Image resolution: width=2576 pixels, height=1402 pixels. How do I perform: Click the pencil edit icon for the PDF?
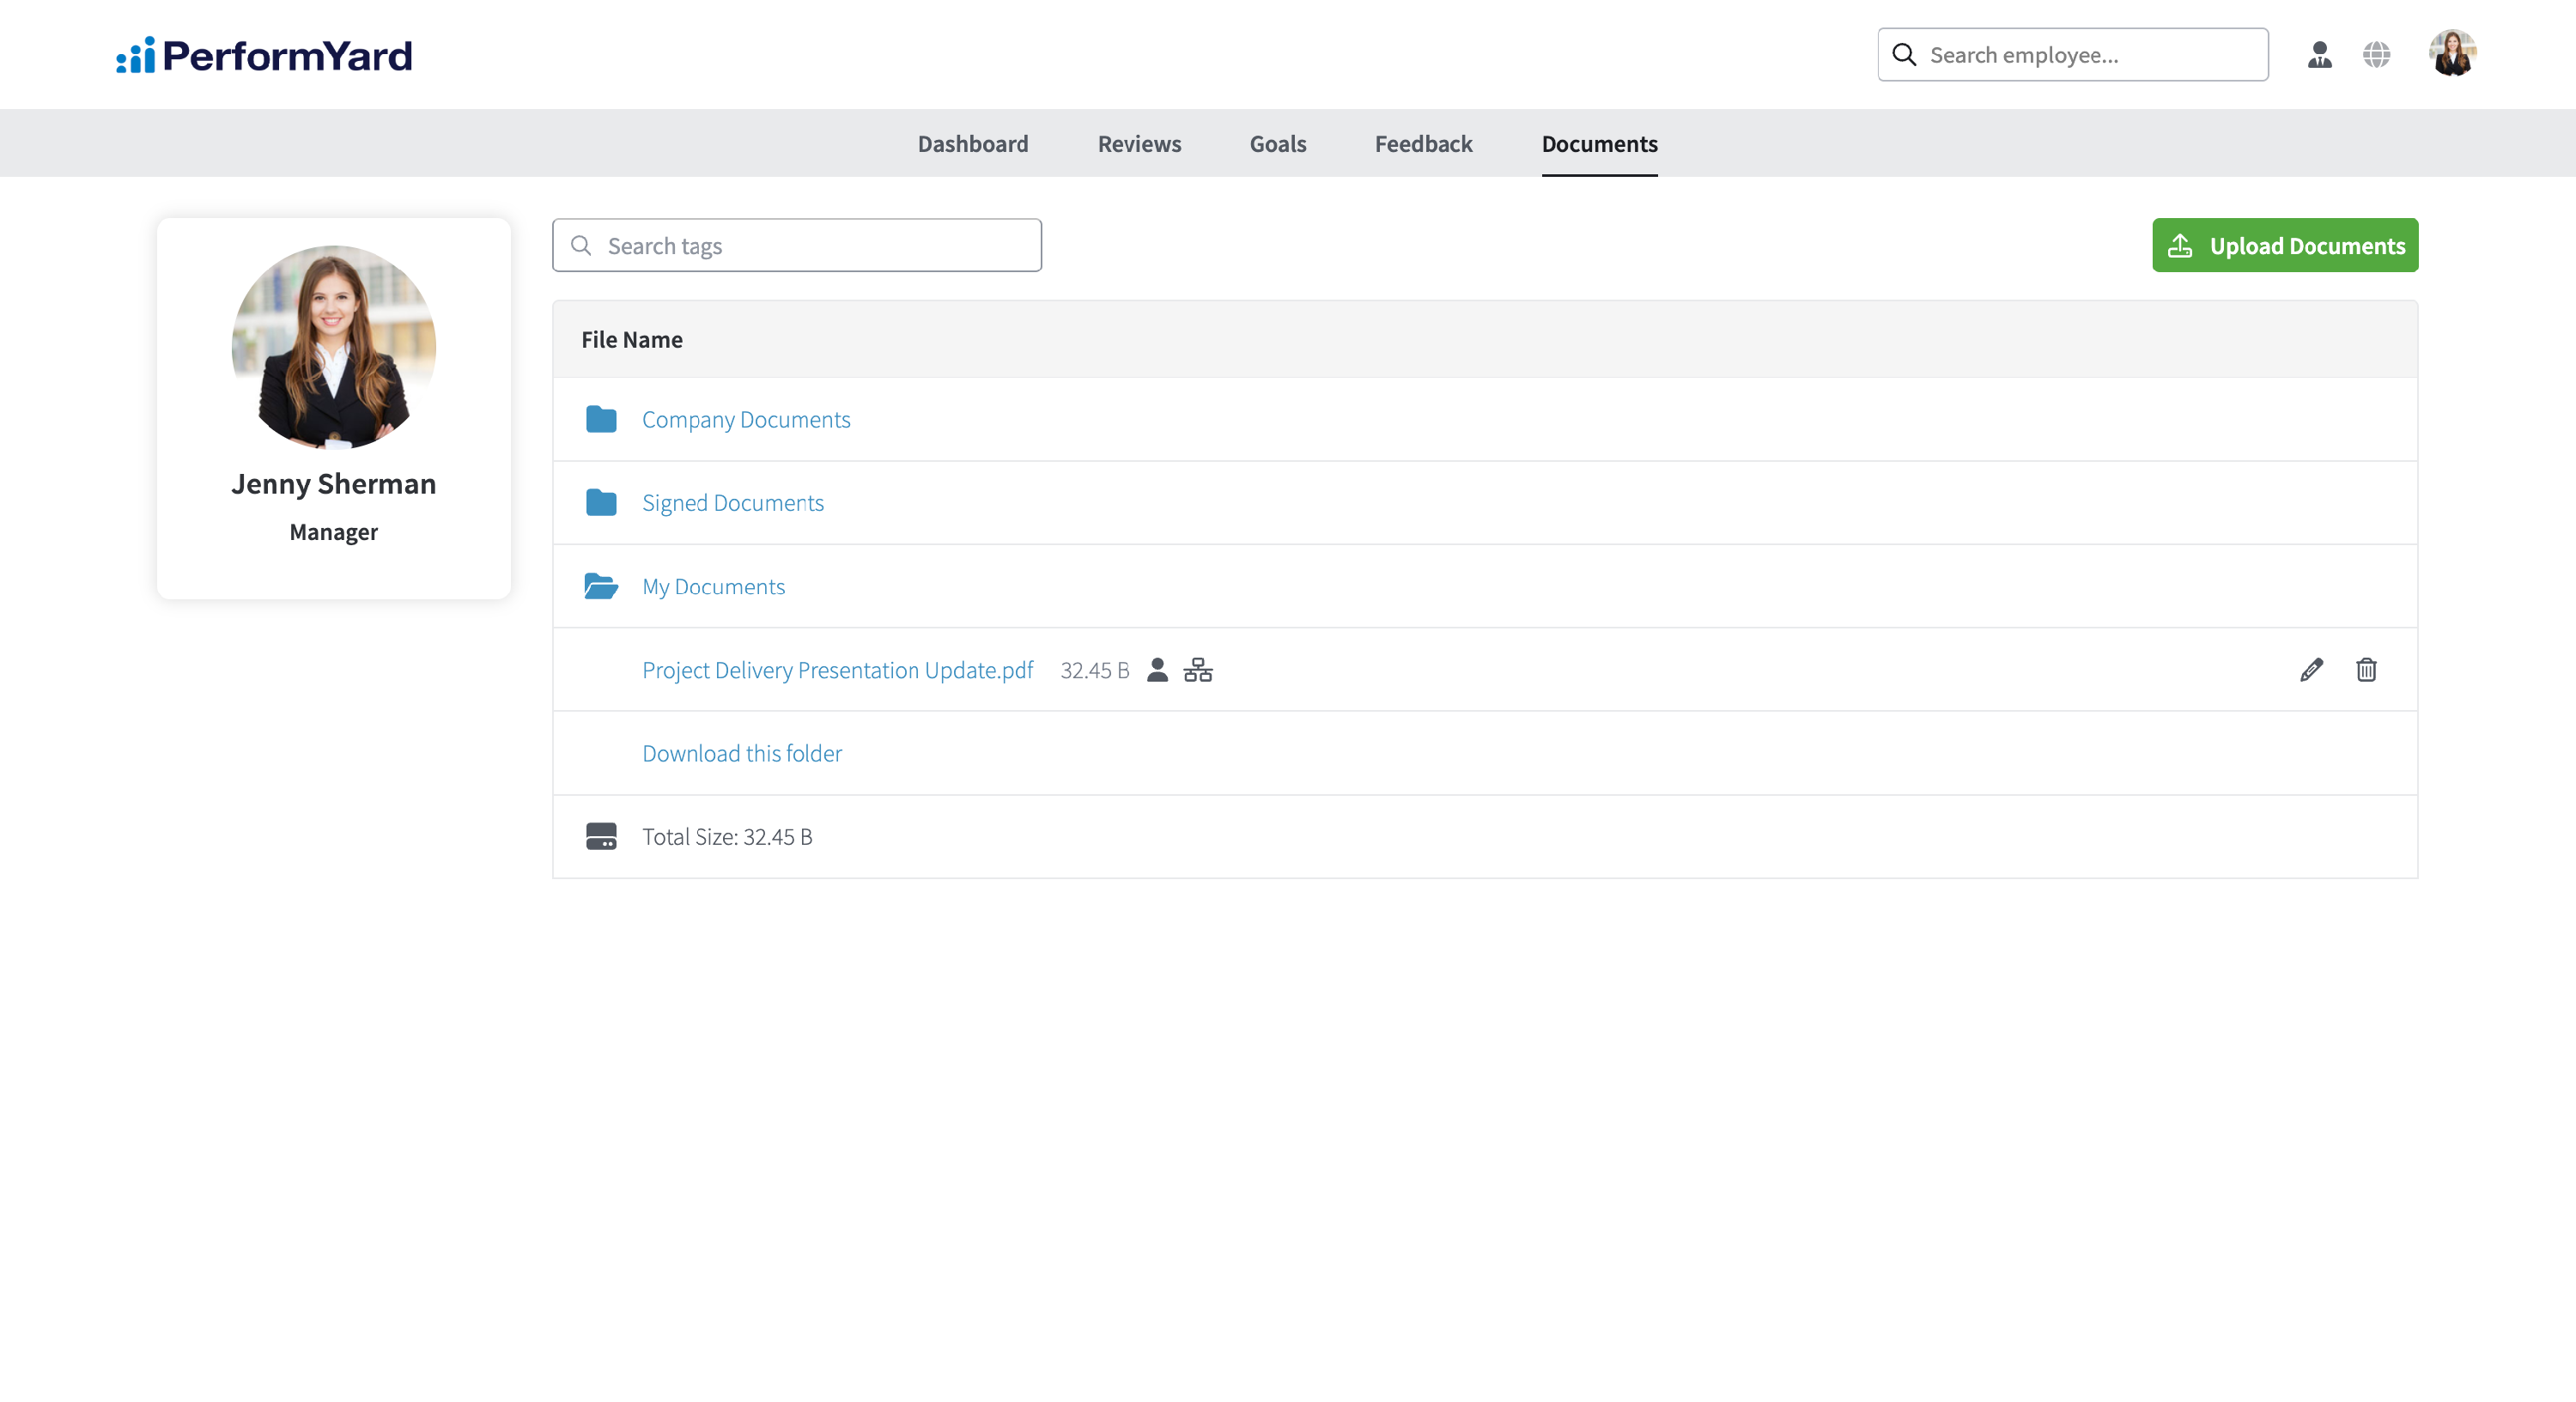(x=2310, y=670)
